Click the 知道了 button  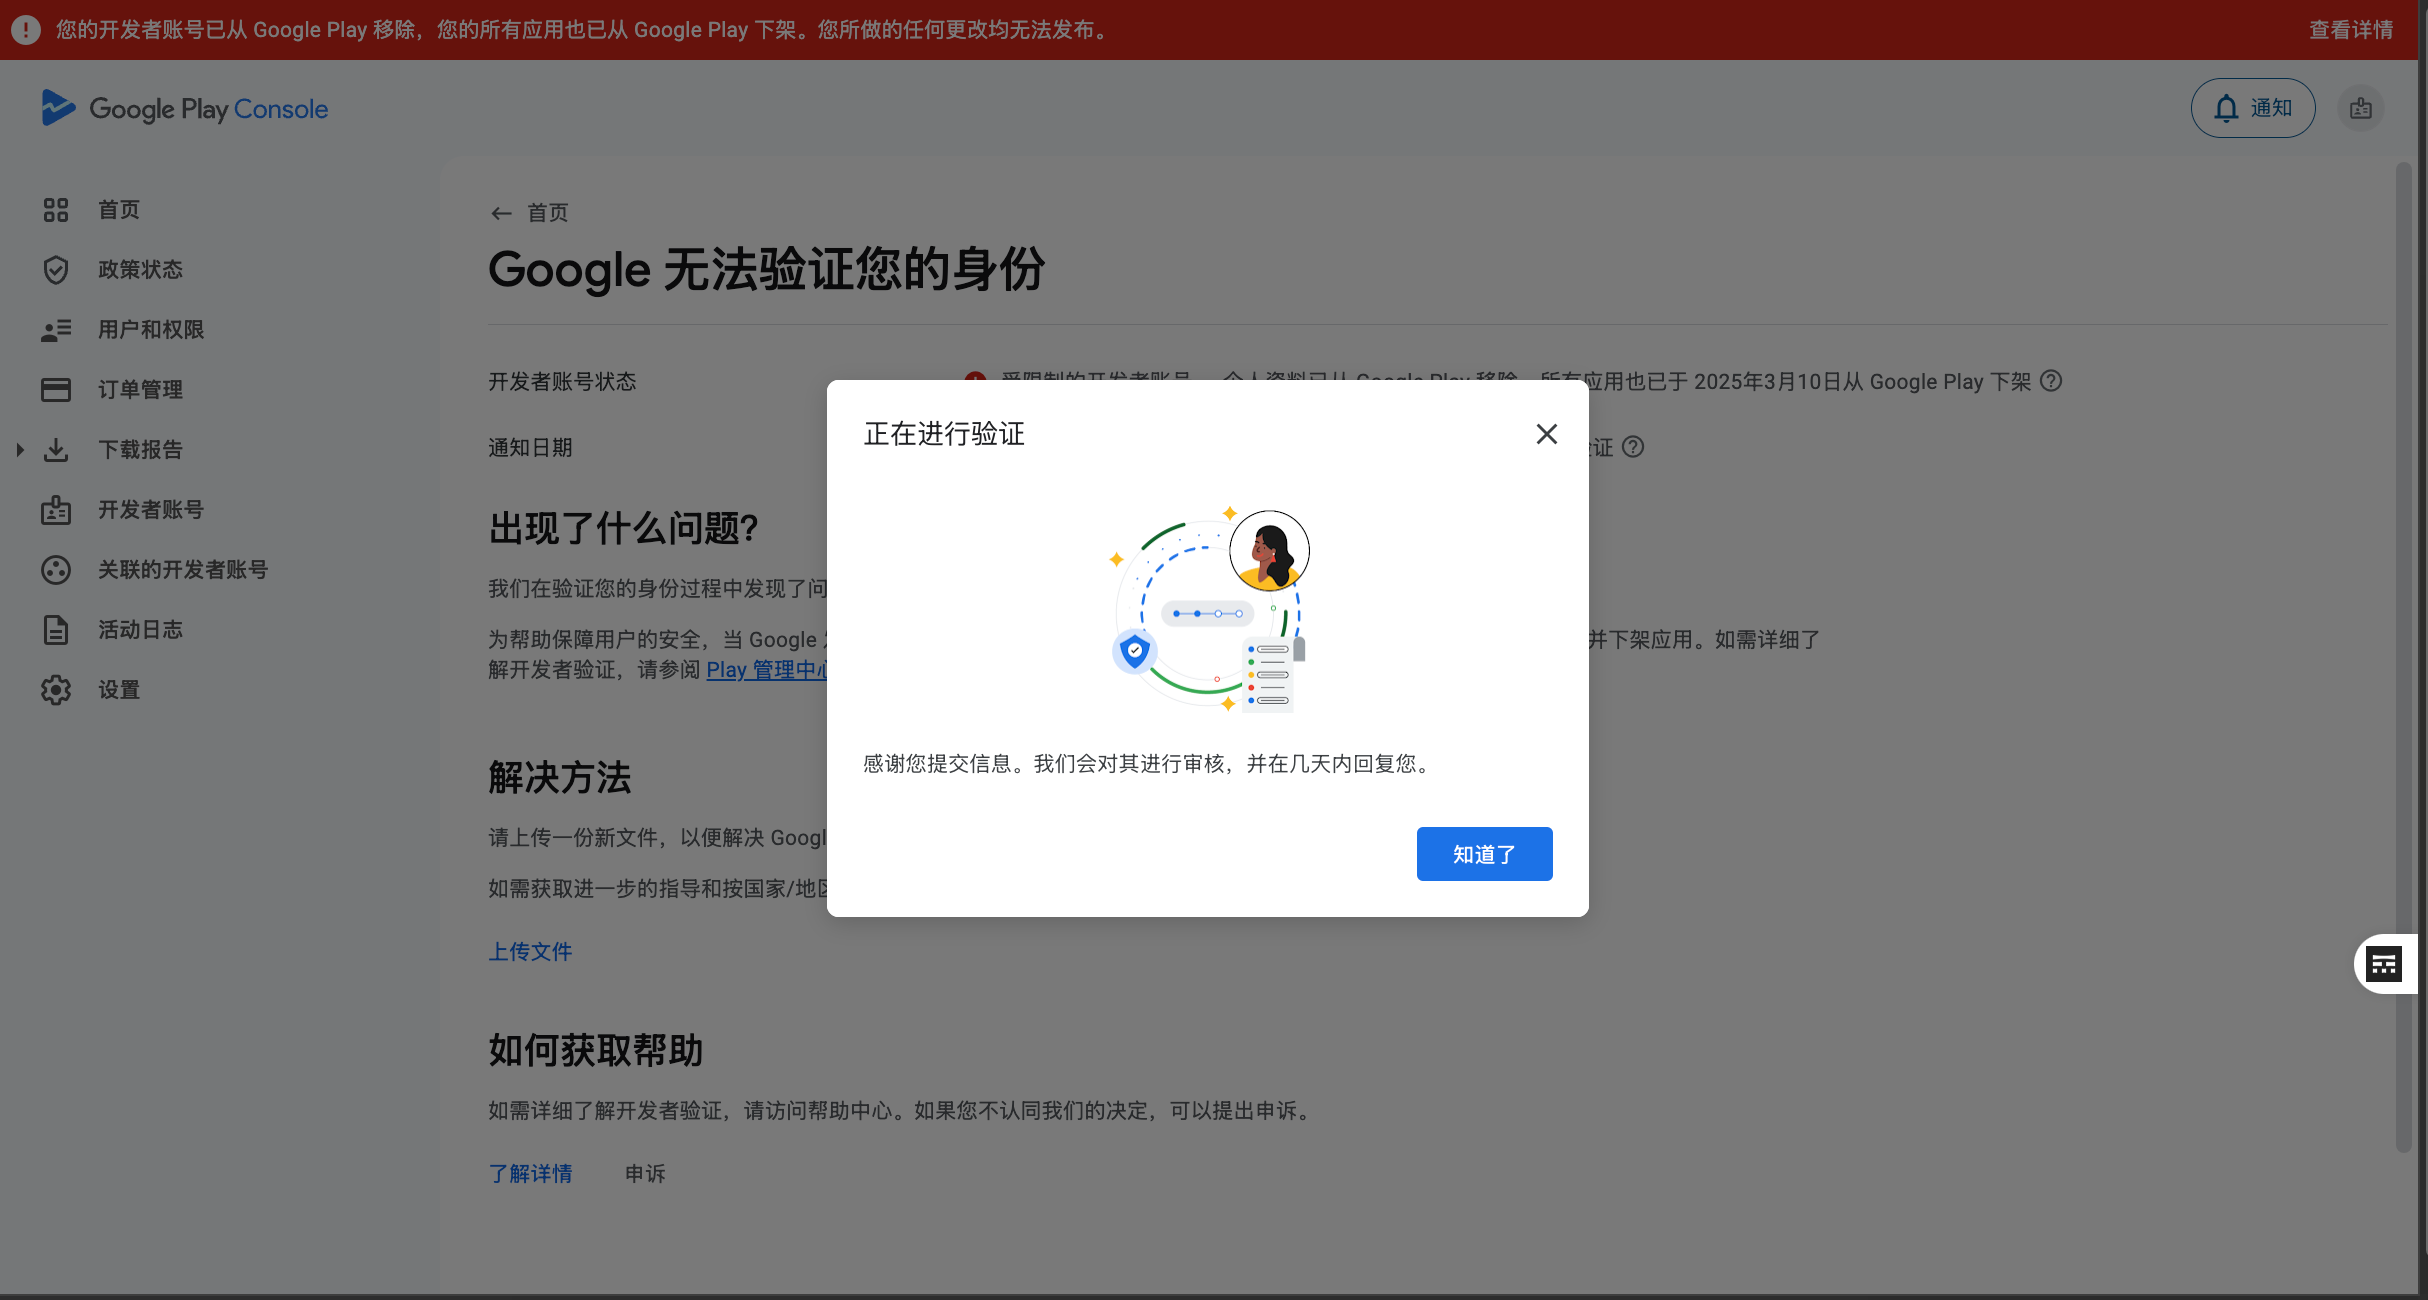coord(1484,854)
